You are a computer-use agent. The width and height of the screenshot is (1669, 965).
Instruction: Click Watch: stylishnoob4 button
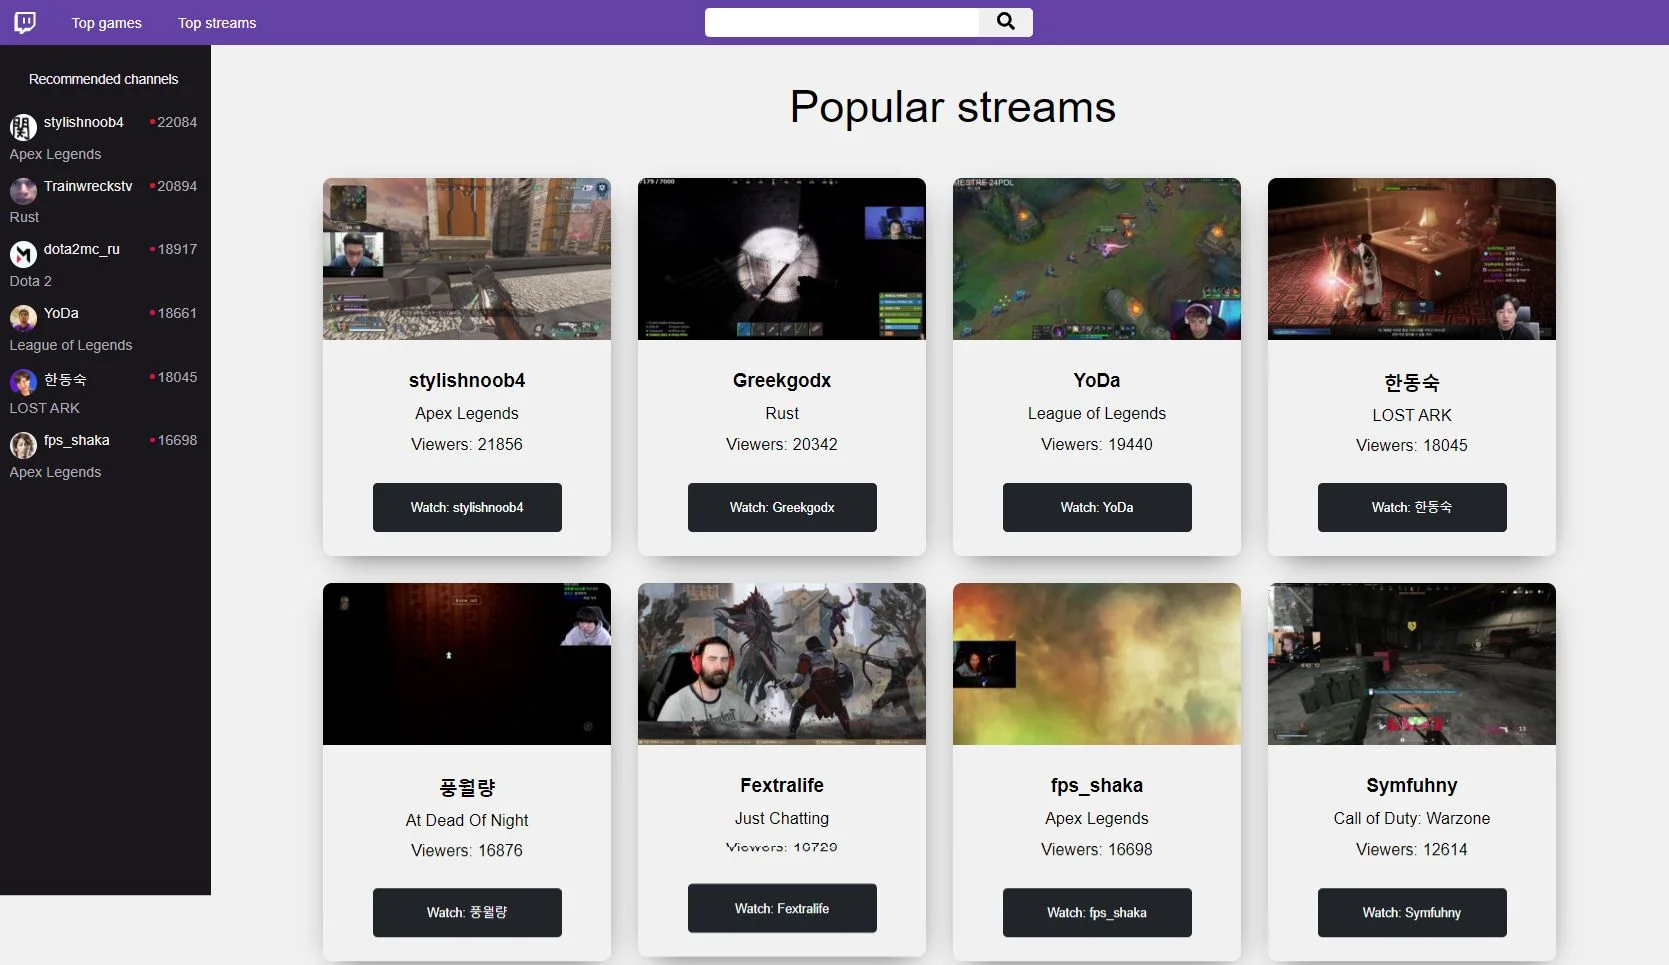pyautogui.click(x=467, y=507)
